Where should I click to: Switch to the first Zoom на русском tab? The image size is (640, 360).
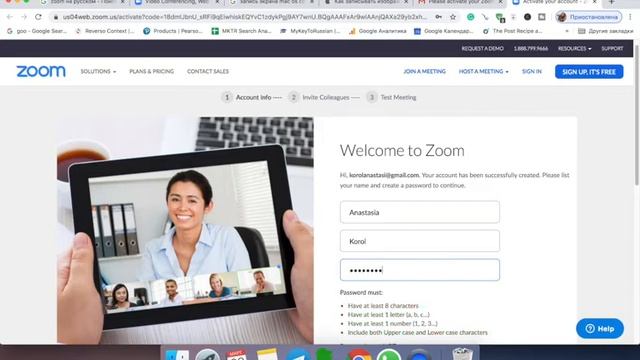point(83,2)
